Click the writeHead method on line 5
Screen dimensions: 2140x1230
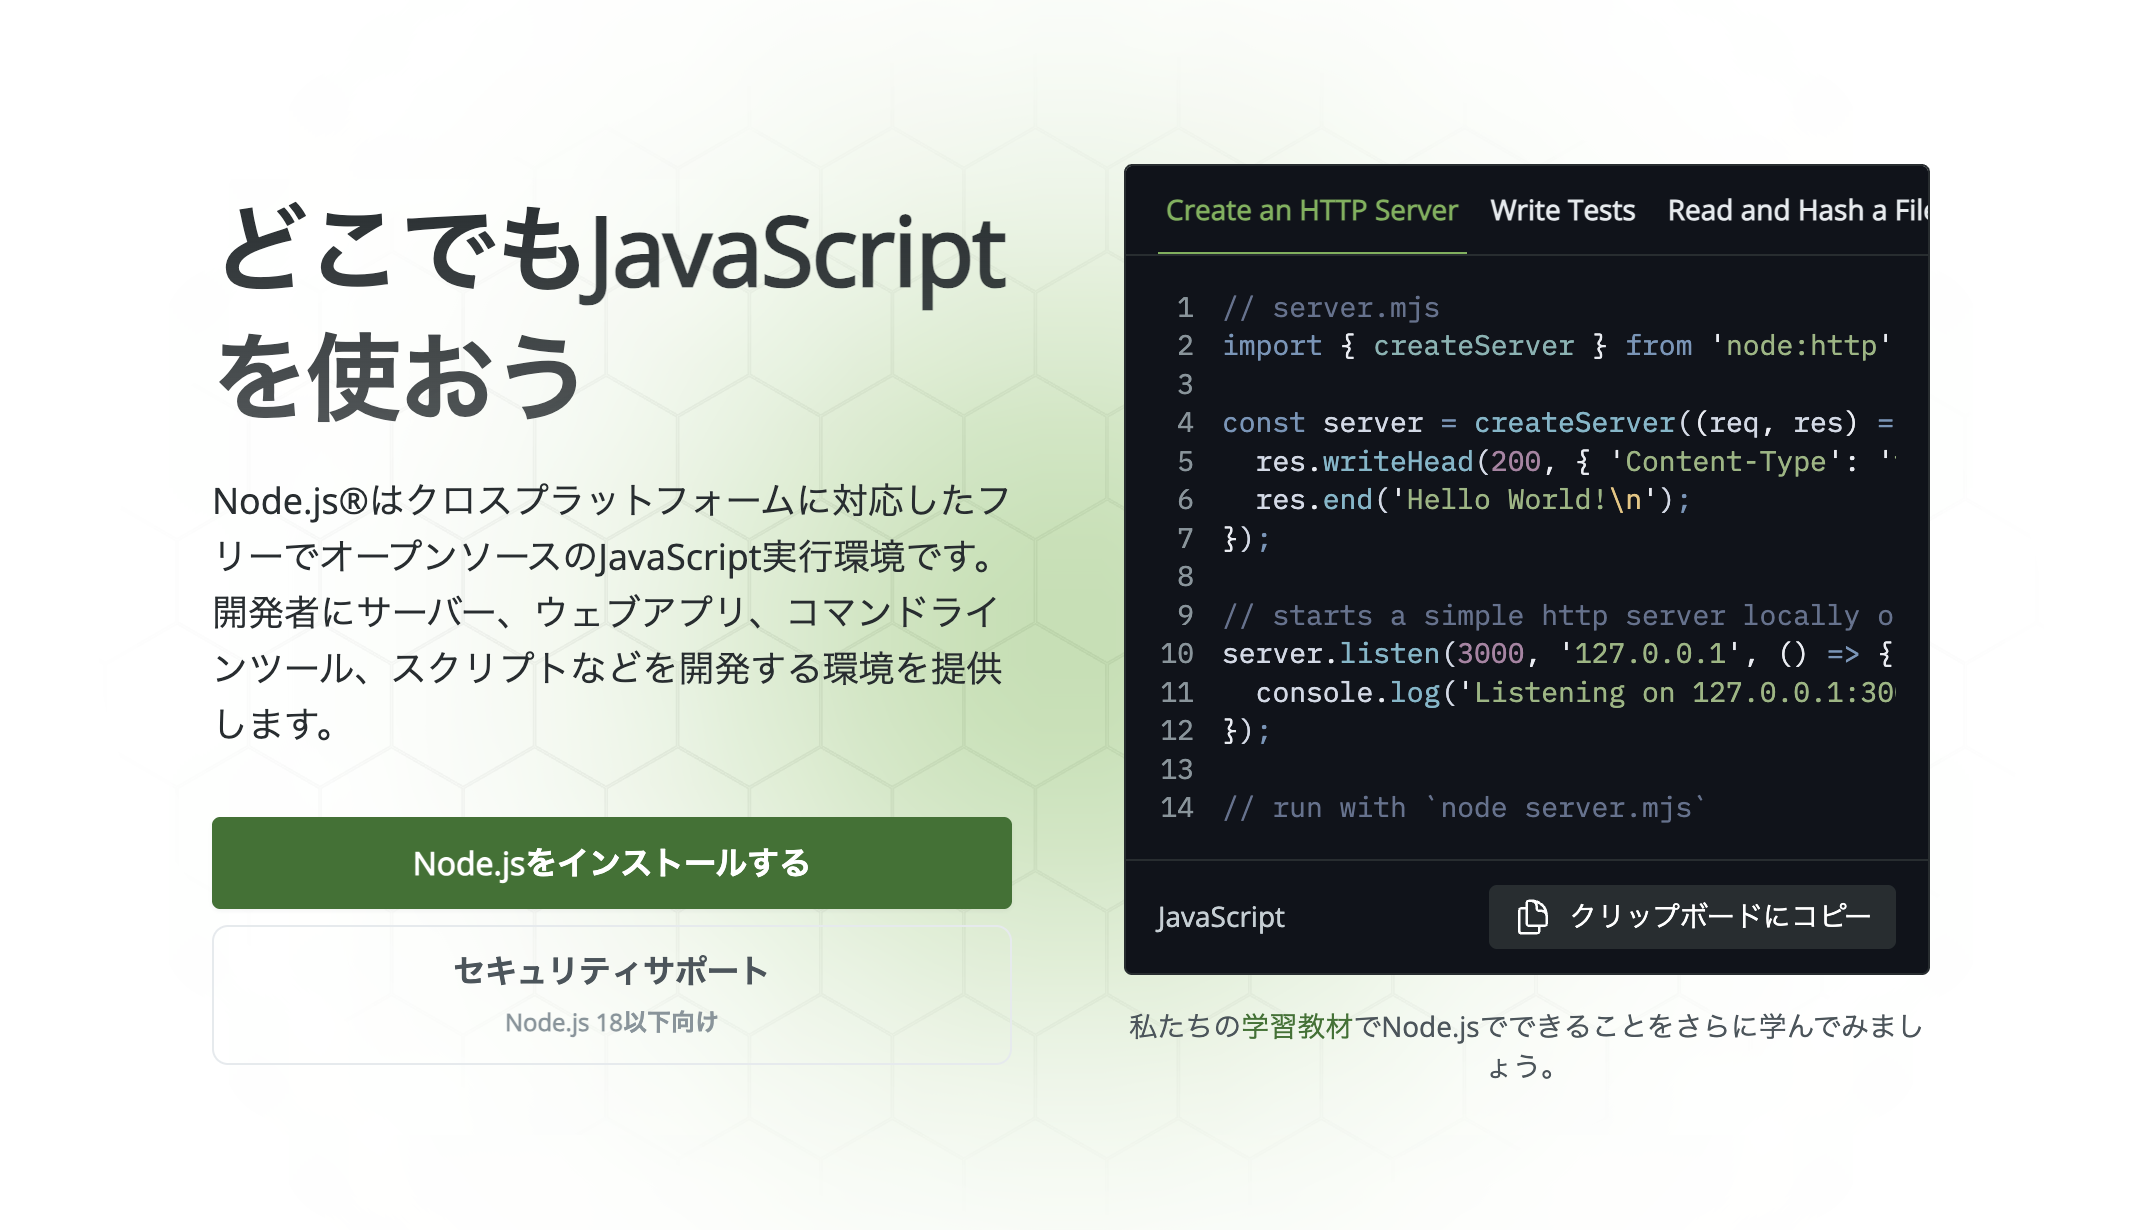[x=1397, y=461]
